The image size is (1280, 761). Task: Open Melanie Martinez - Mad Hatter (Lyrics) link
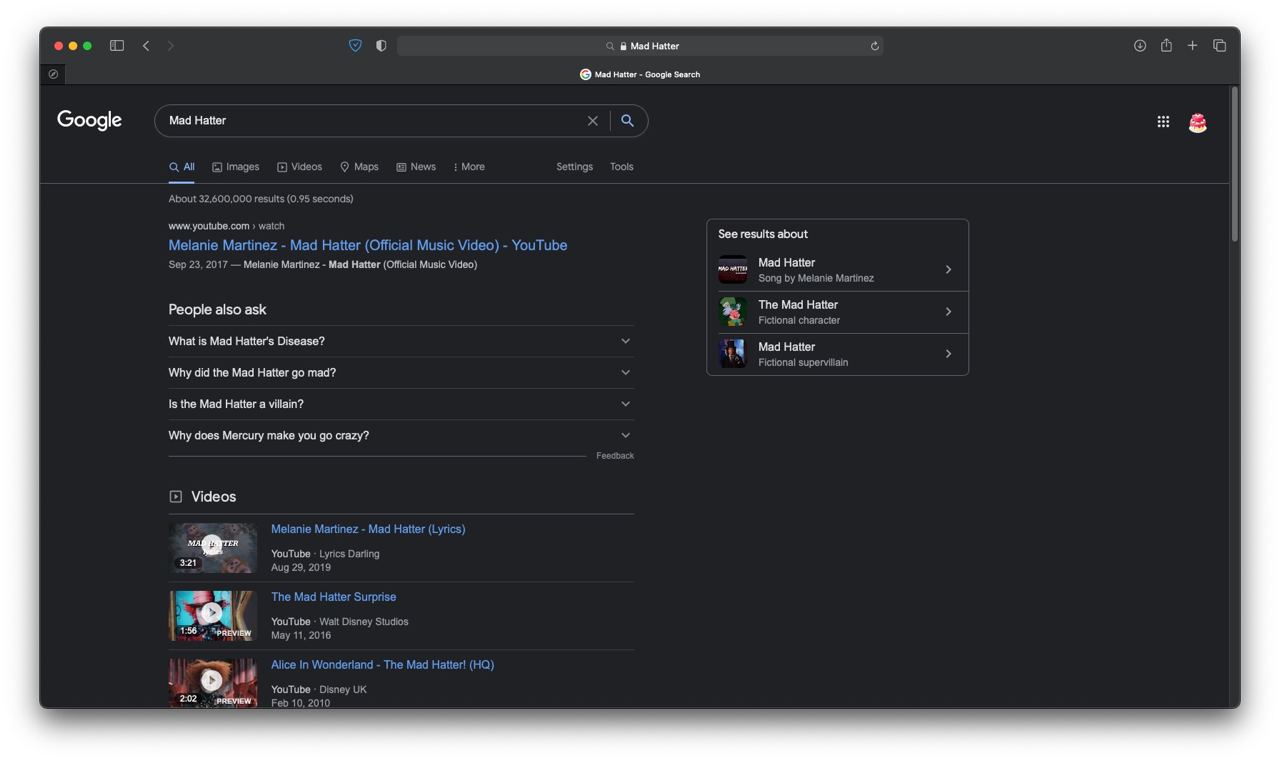(368, 529)
